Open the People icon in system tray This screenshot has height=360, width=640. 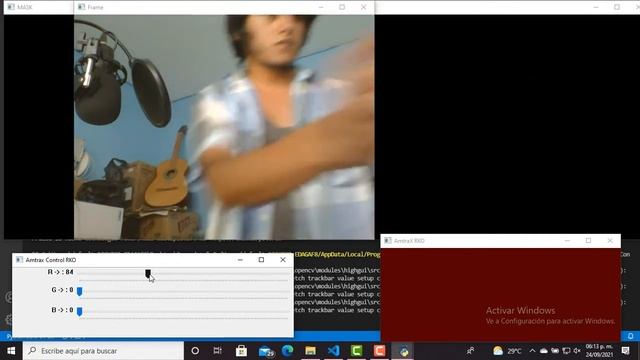pyautogui.click(x=470, y=351)
